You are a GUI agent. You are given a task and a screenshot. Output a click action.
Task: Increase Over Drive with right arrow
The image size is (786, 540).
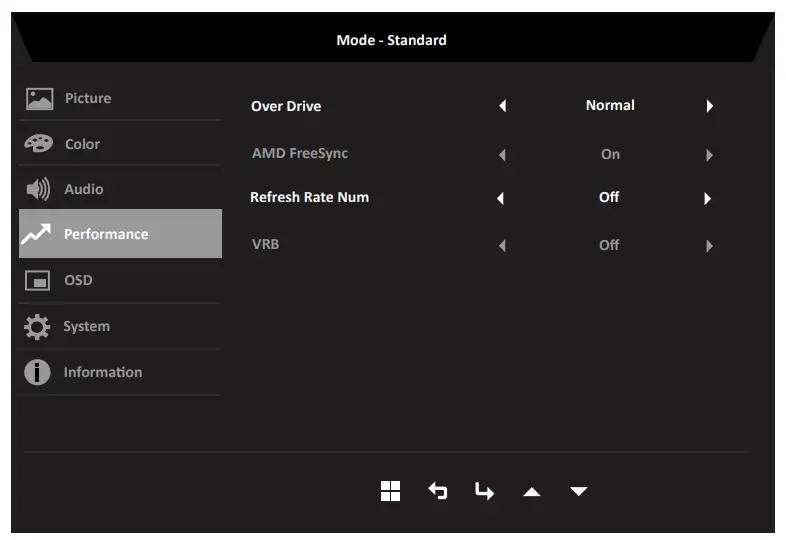tap(709, 106)
